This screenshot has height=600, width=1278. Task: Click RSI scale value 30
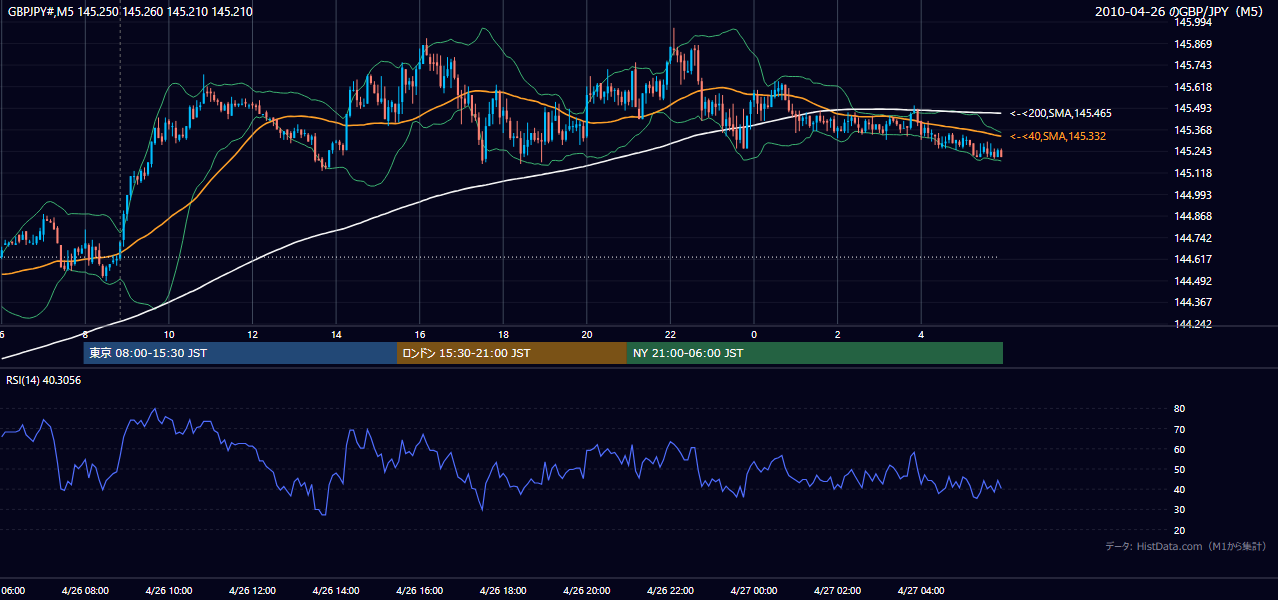coord(1179,510)
